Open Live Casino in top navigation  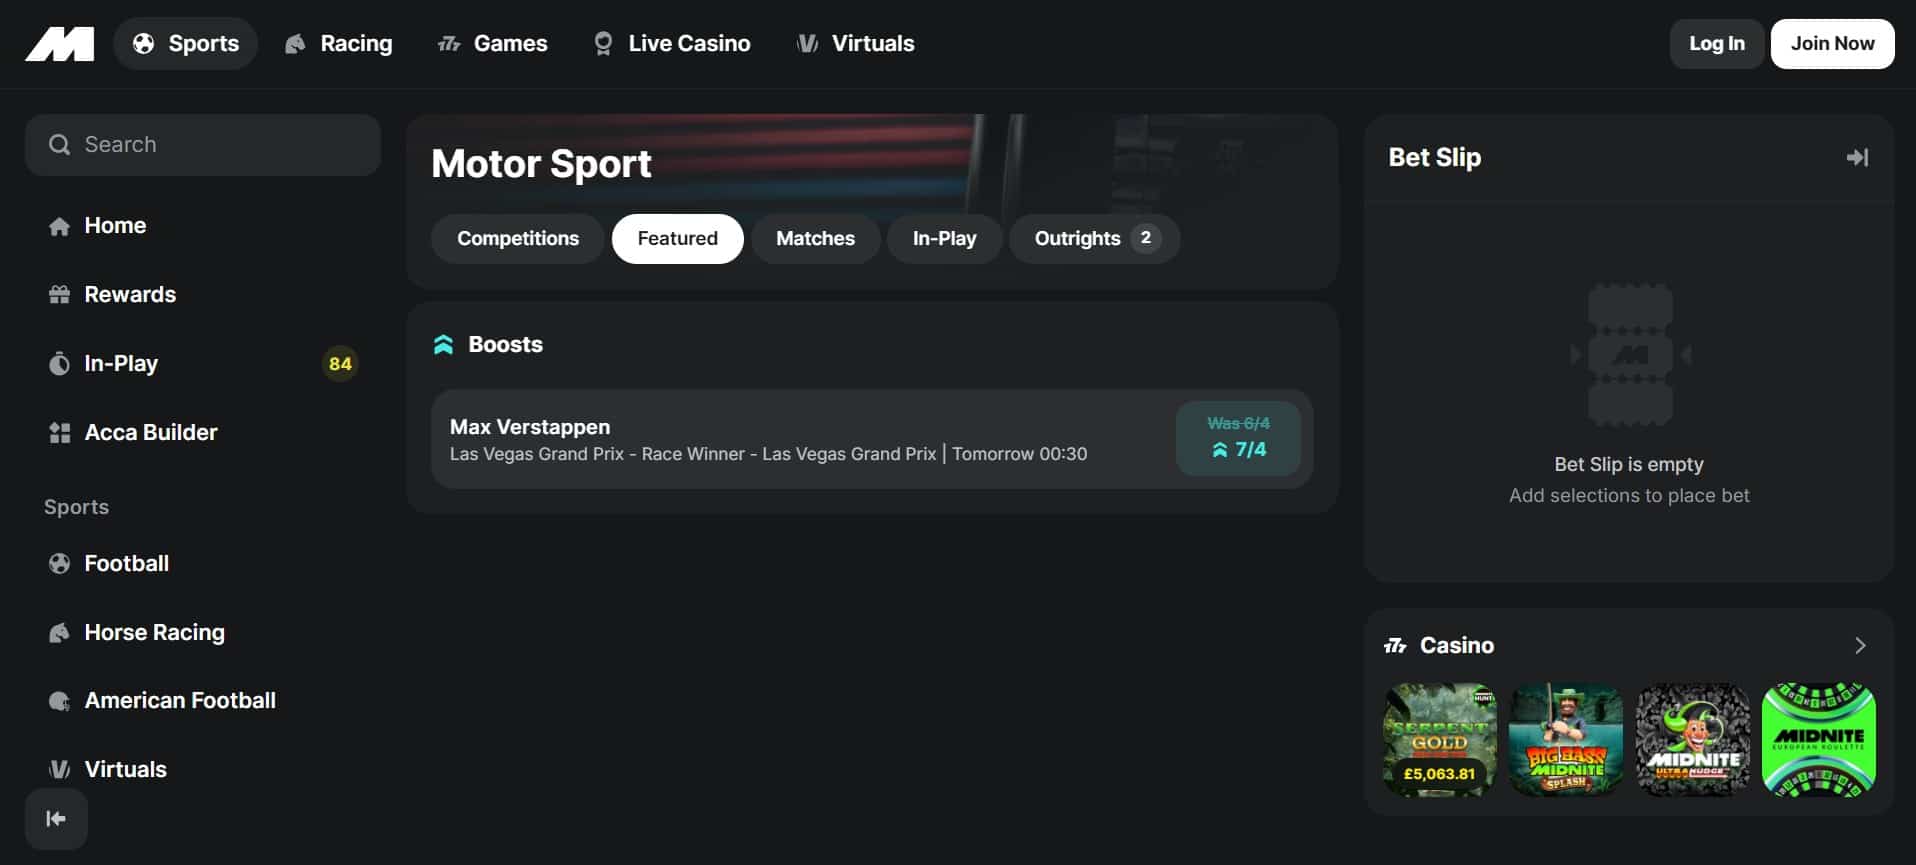pyautogui.click(x=672, y=44)
